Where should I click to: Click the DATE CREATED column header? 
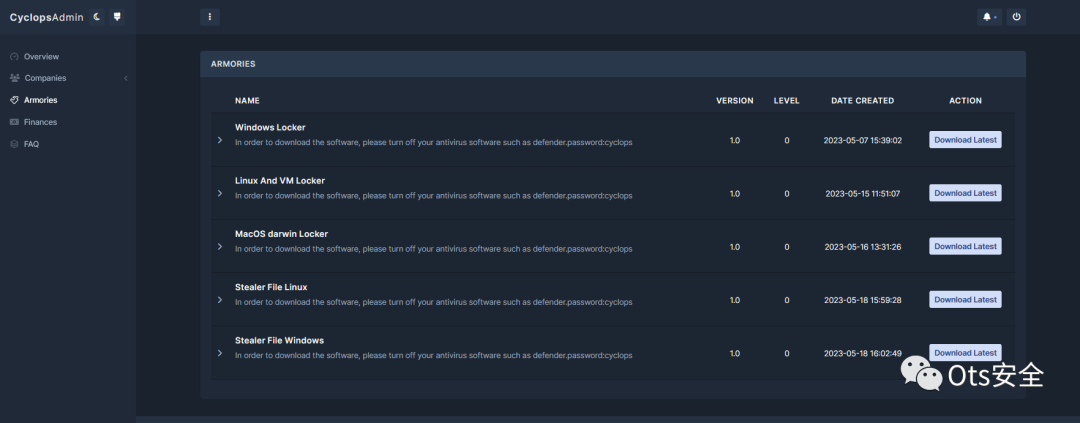click(862, 101)
